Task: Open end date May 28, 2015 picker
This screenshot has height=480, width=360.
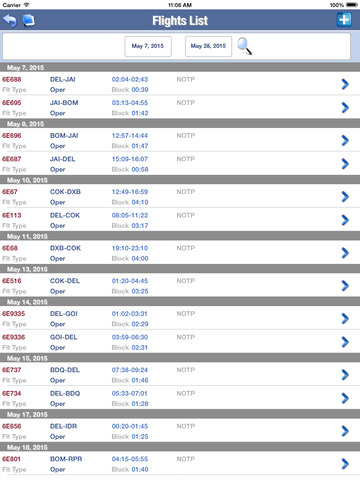Action: click(x=208, y=46)
